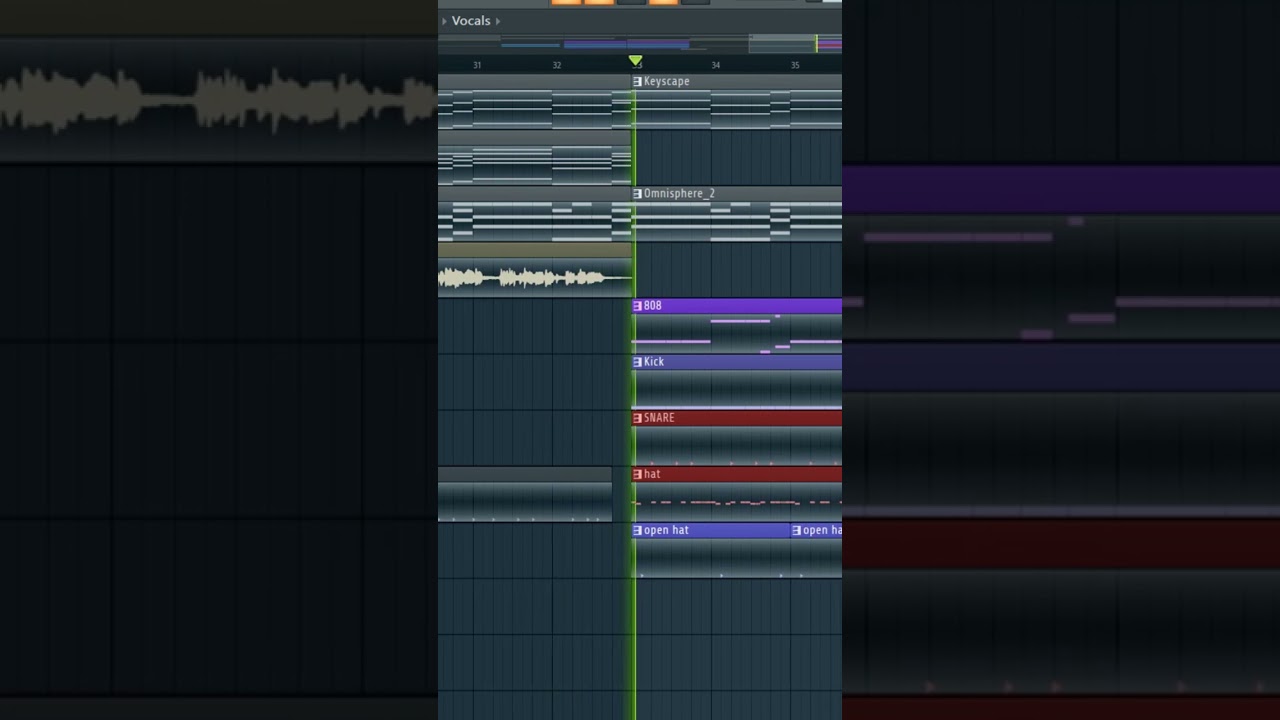This screenshot has width=1280, height=720.
Task: Select the purple 808 clip title bar
Action: tap(737, 305)
